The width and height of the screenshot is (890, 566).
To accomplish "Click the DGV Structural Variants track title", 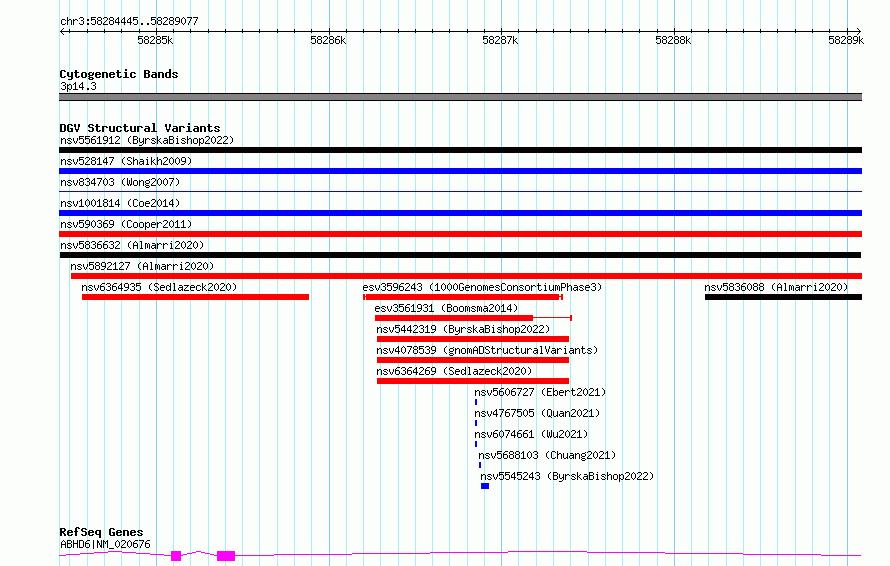I will click(x=140, y=128).
